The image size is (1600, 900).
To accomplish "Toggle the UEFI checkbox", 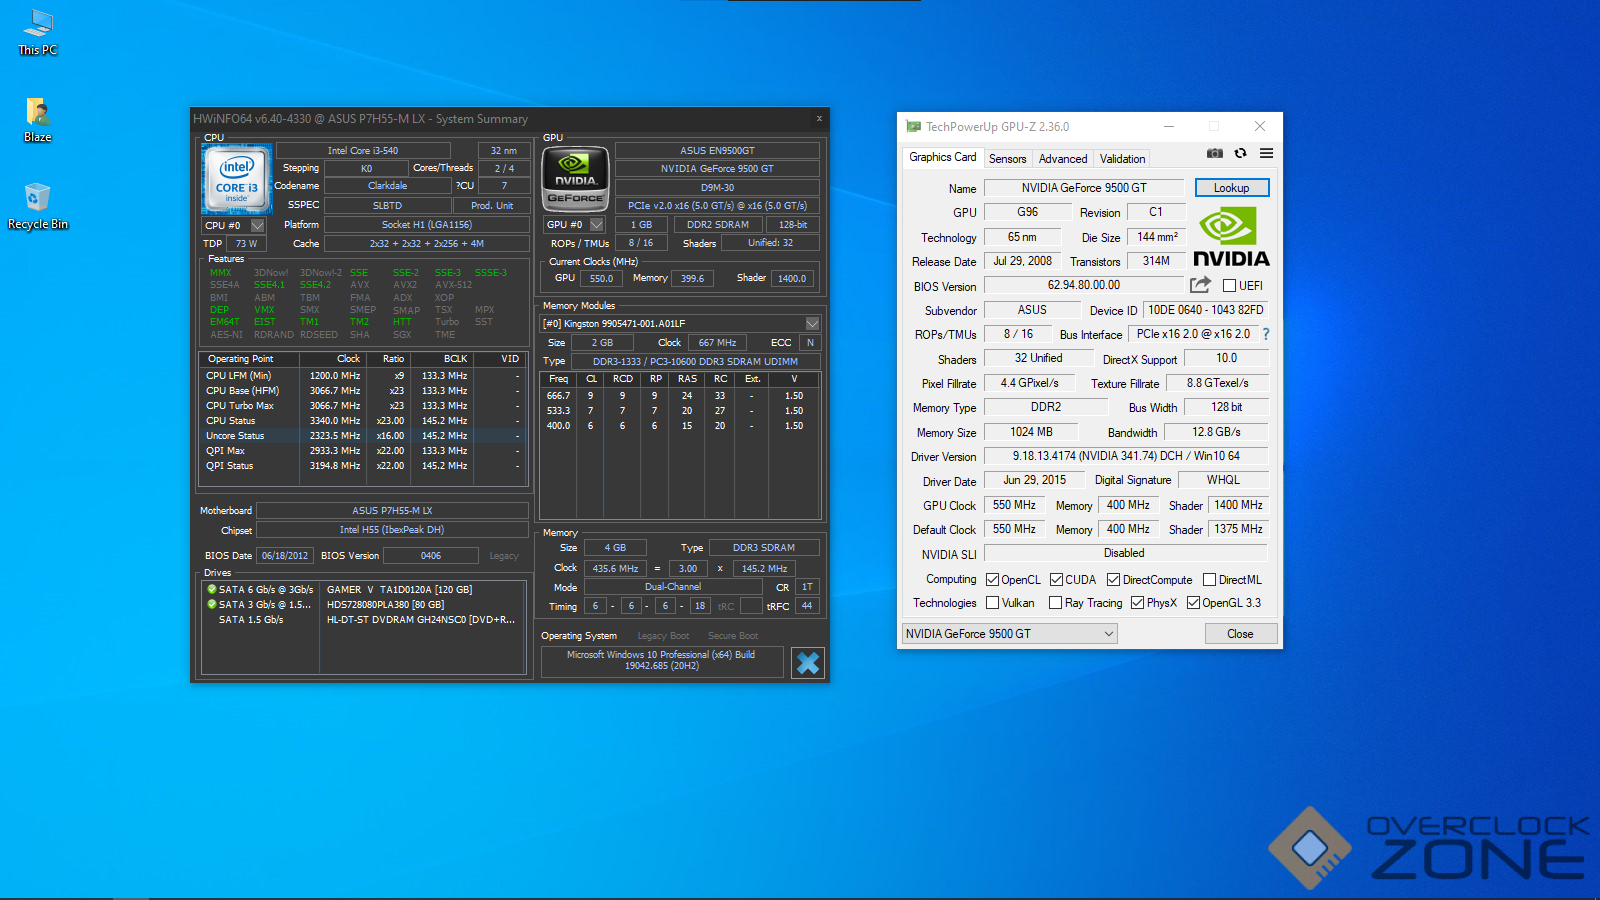I will [1230, 286].
